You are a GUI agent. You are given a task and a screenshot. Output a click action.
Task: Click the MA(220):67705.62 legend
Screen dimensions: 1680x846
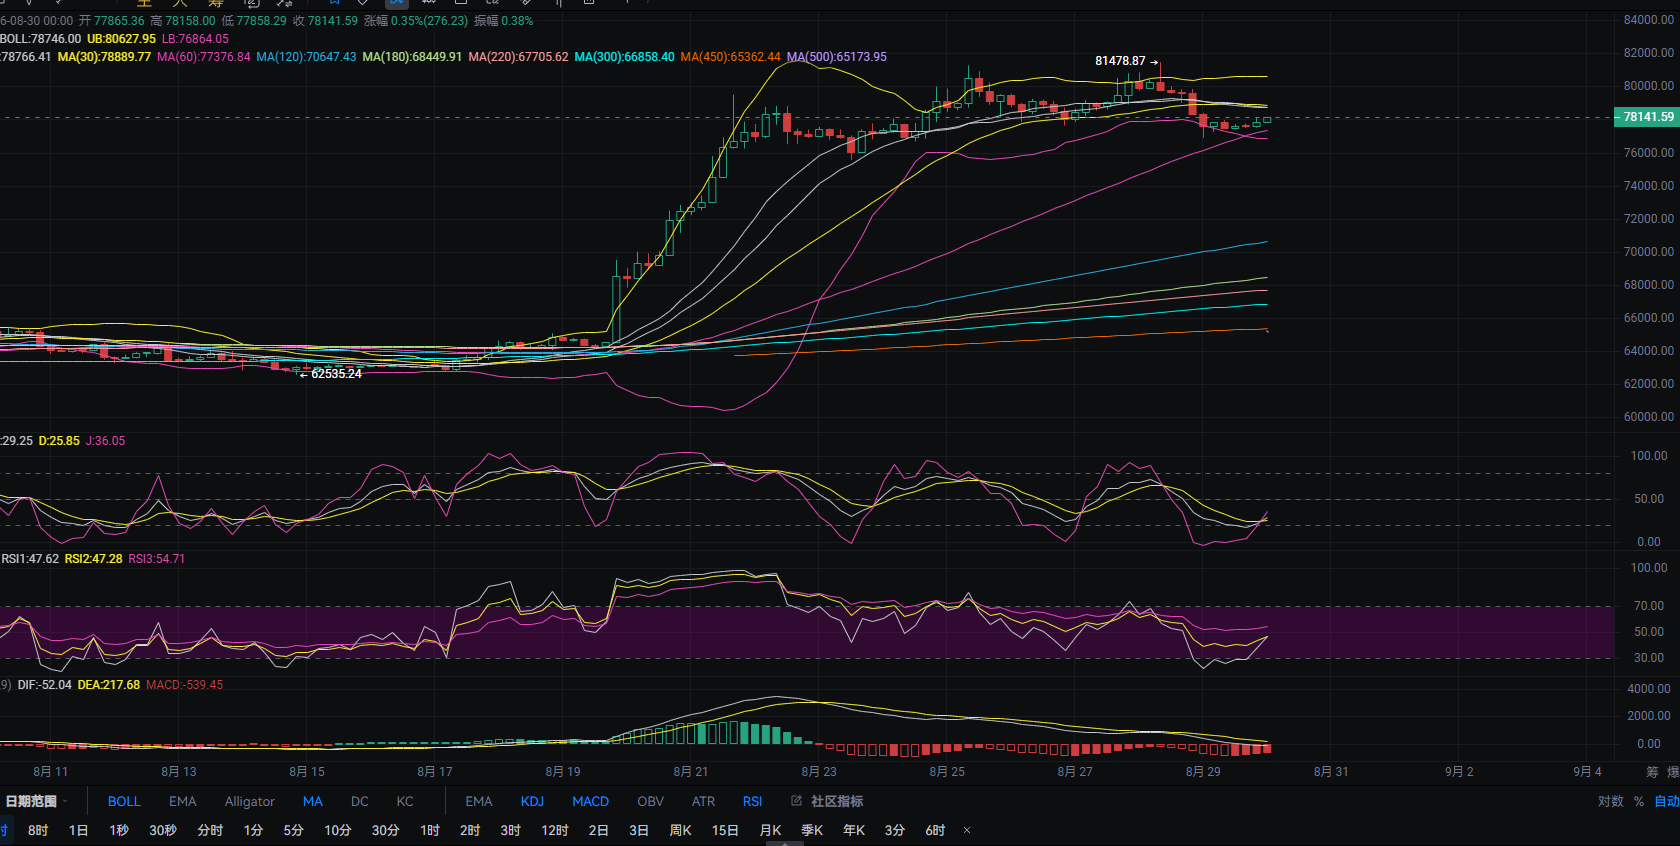[518, 57]
